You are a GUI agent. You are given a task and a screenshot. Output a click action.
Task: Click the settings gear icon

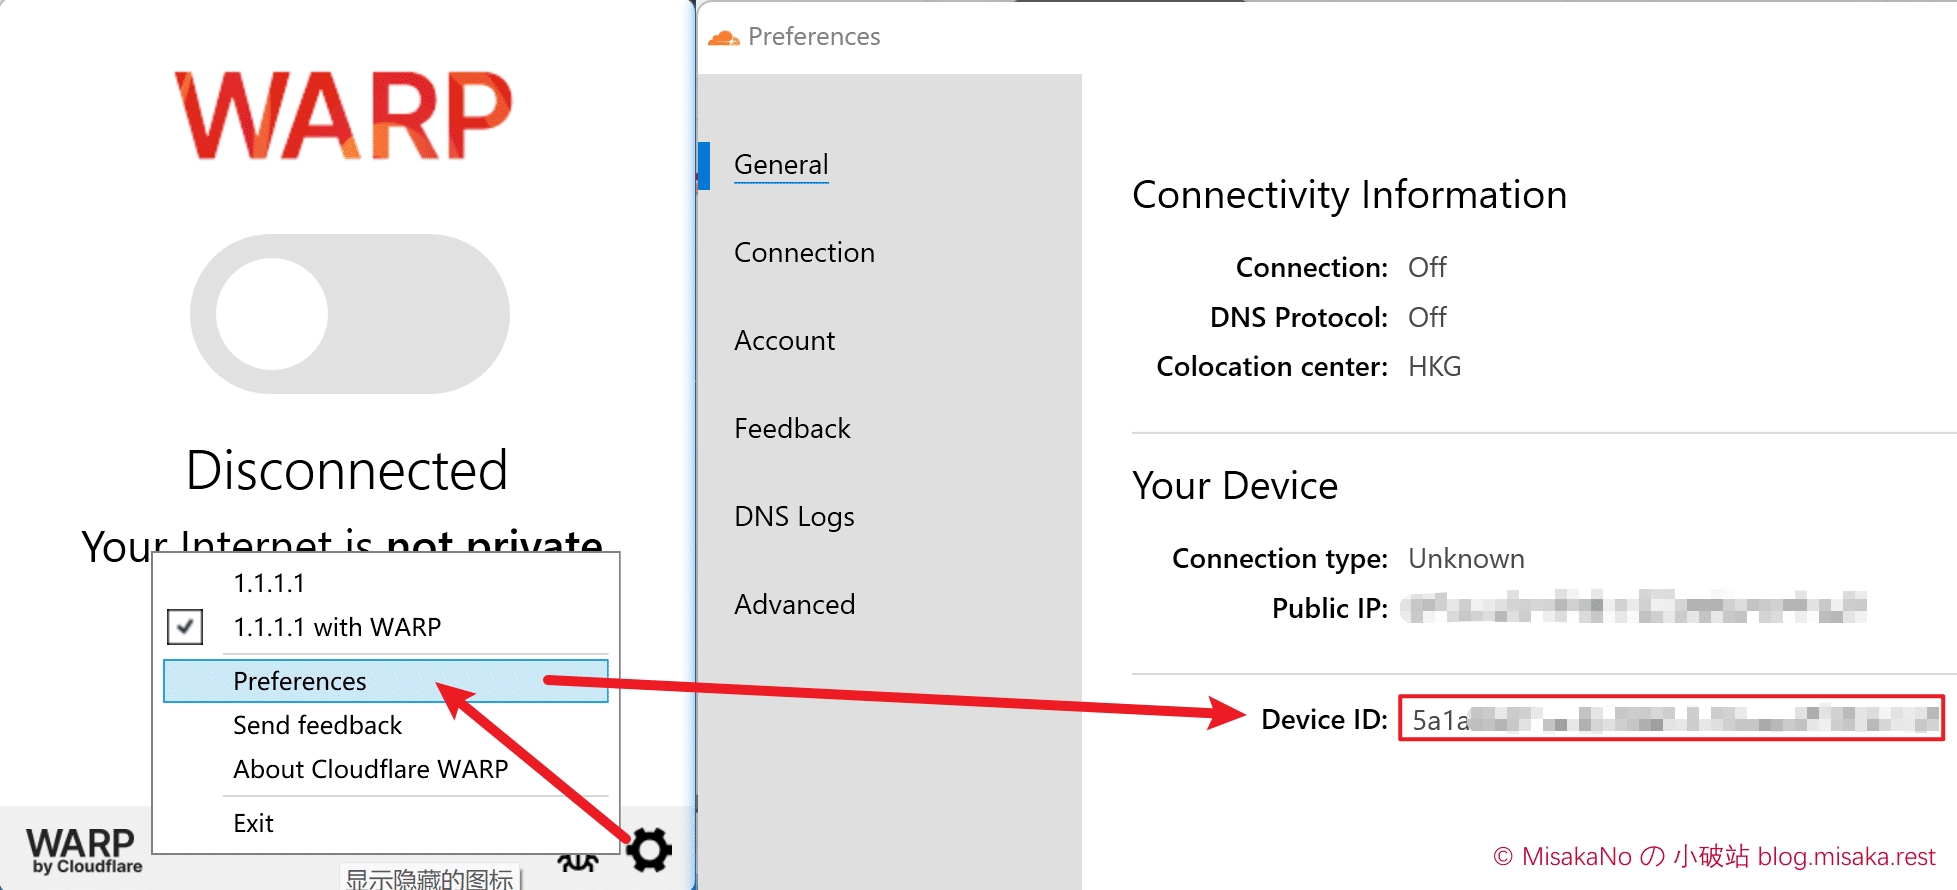(x=649, y=849)
